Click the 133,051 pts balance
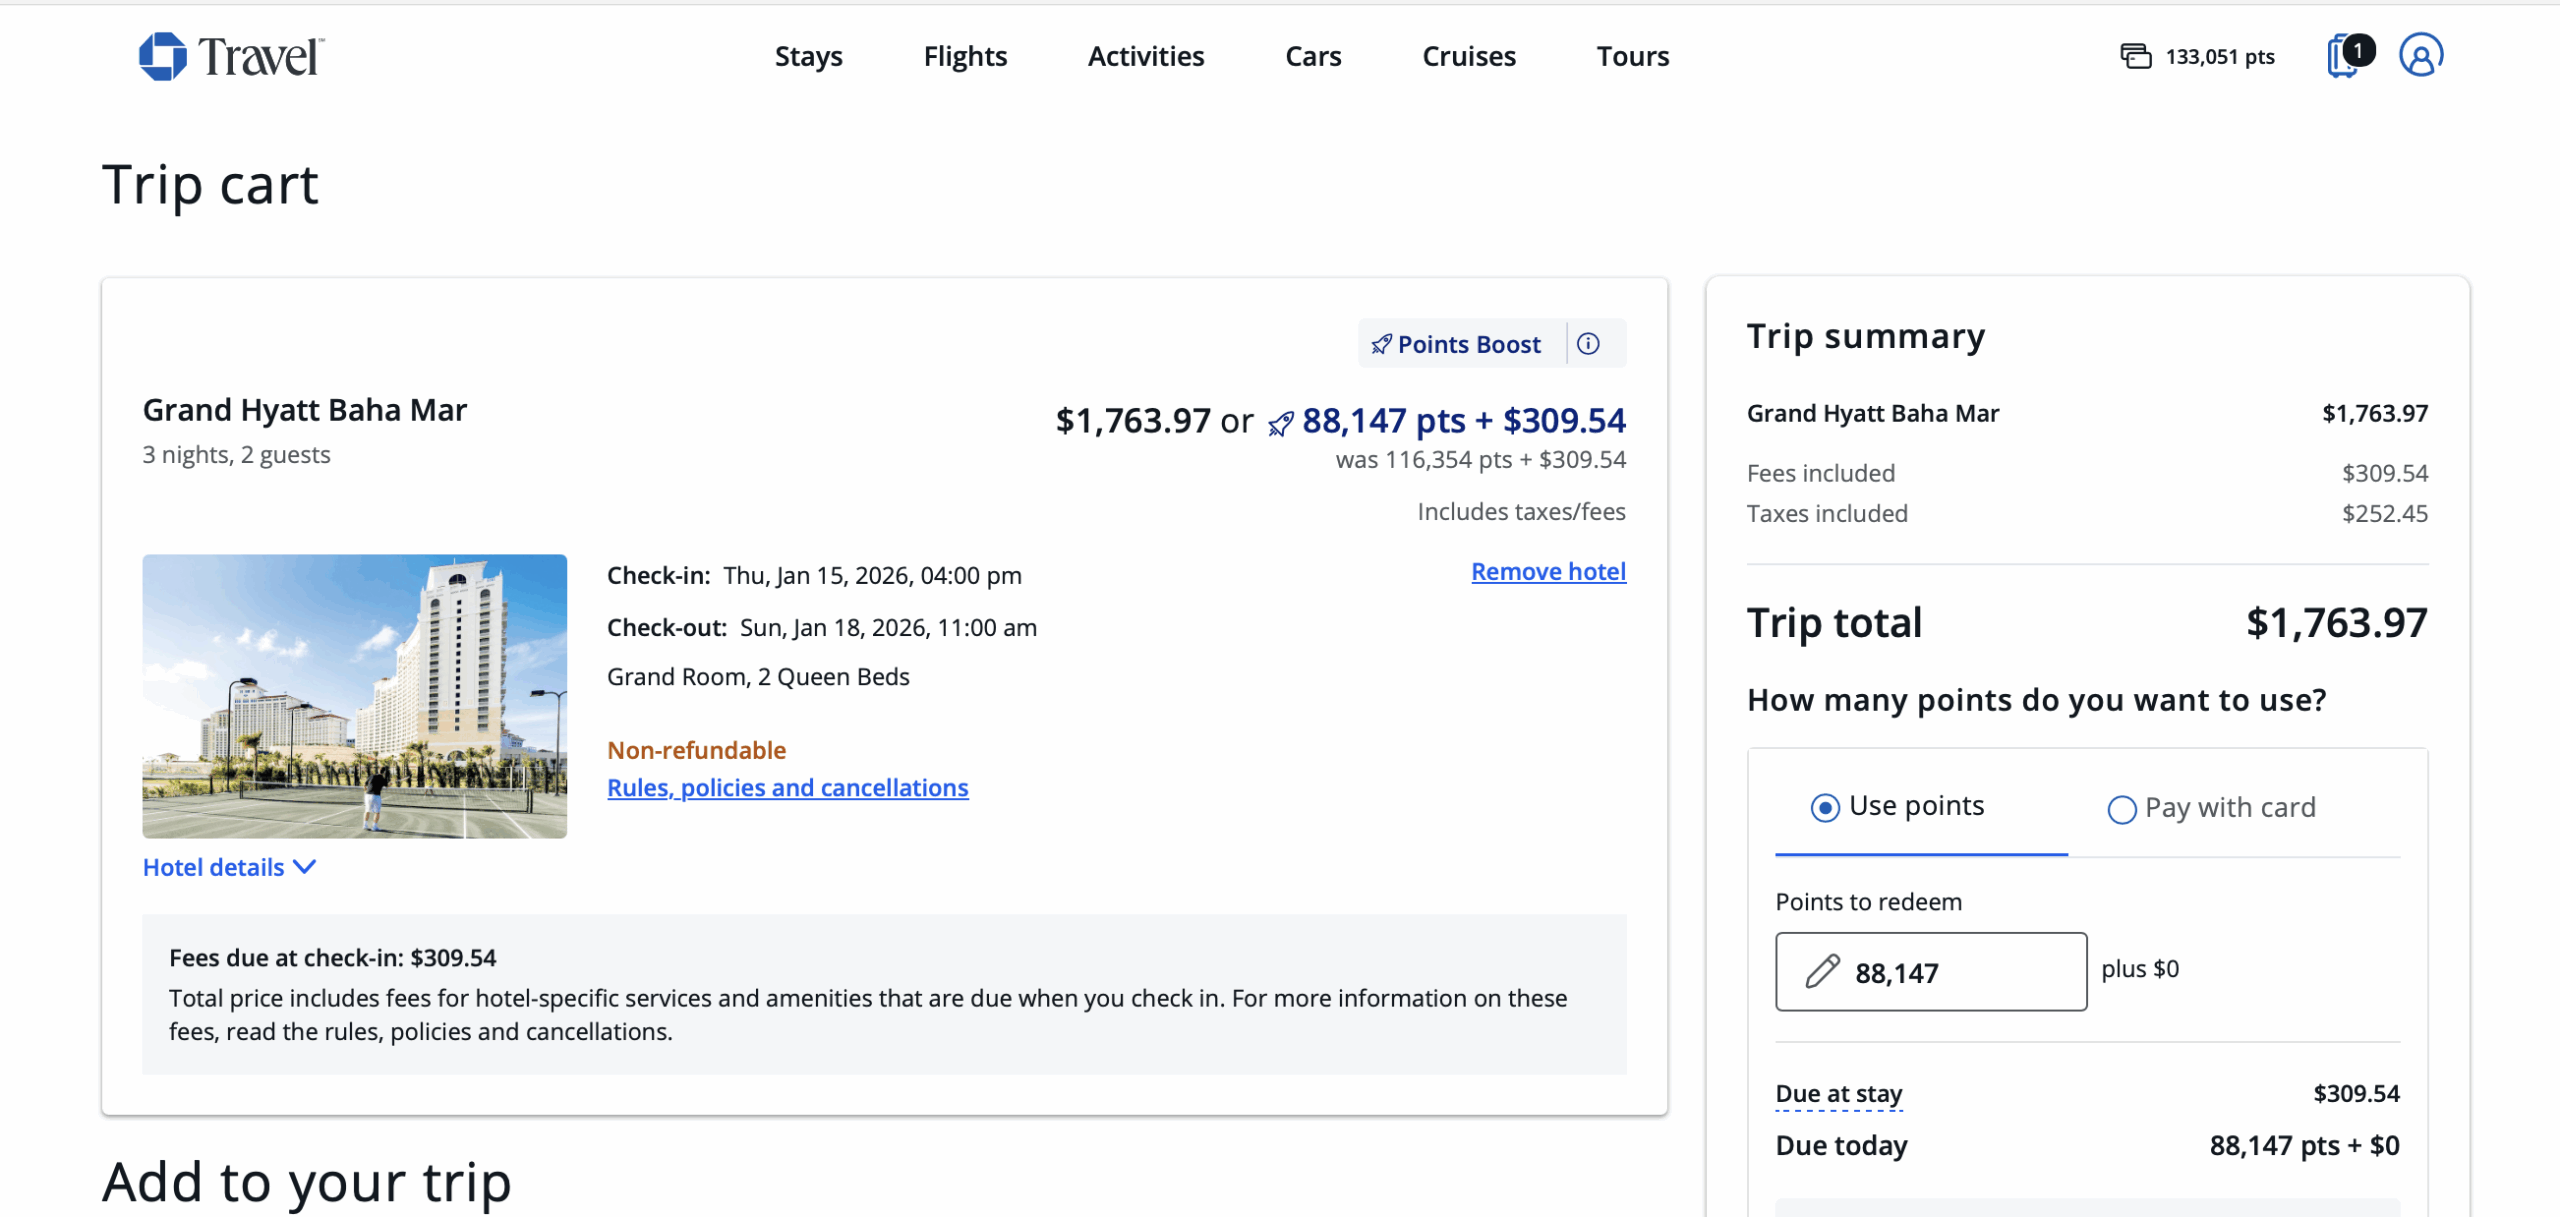 (x=2220, y=57)
